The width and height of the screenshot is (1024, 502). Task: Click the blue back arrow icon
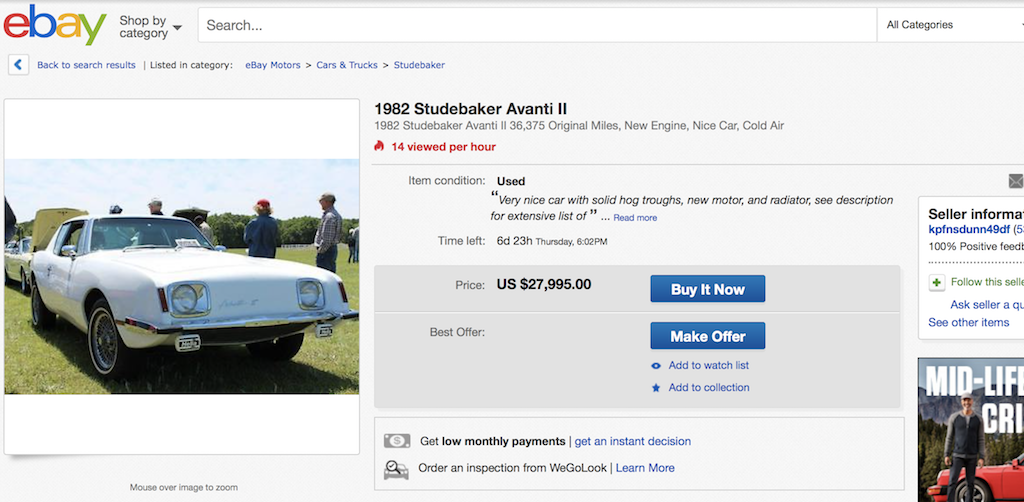(18, 65)
